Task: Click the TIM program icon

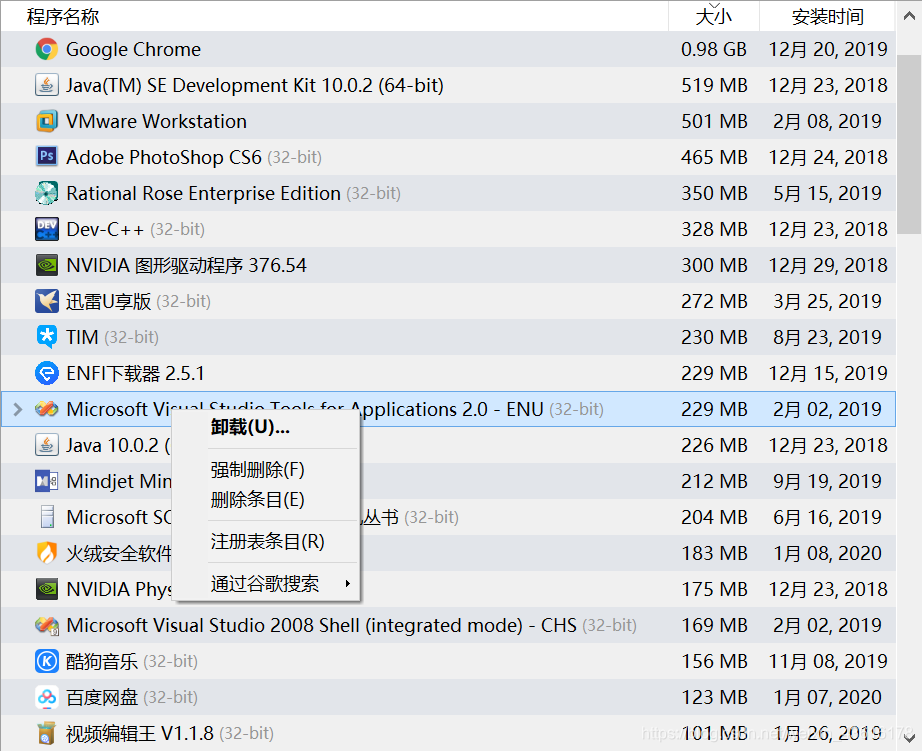Action: (x=47, y=337)
